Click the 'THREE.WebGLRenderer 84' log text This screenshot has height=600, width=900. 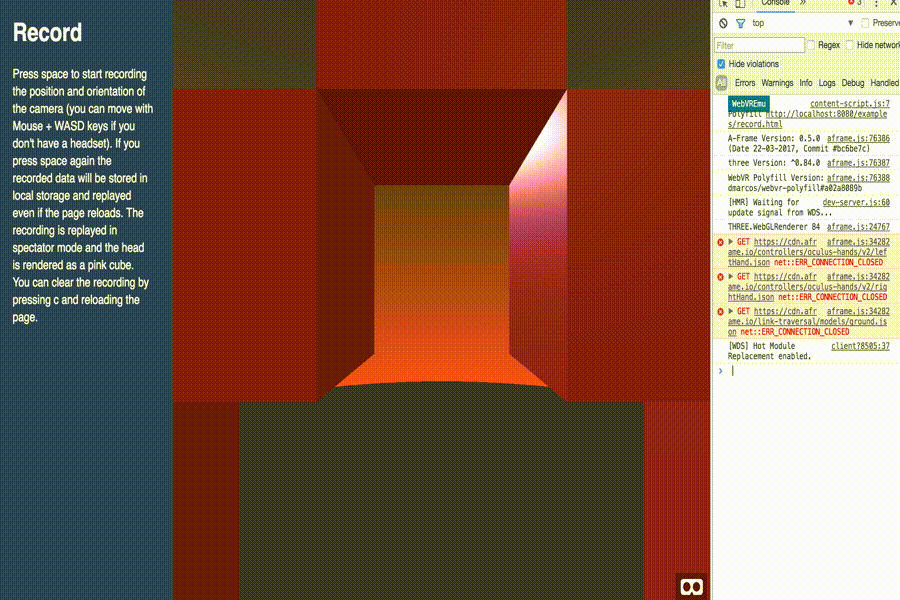[774, 227]
